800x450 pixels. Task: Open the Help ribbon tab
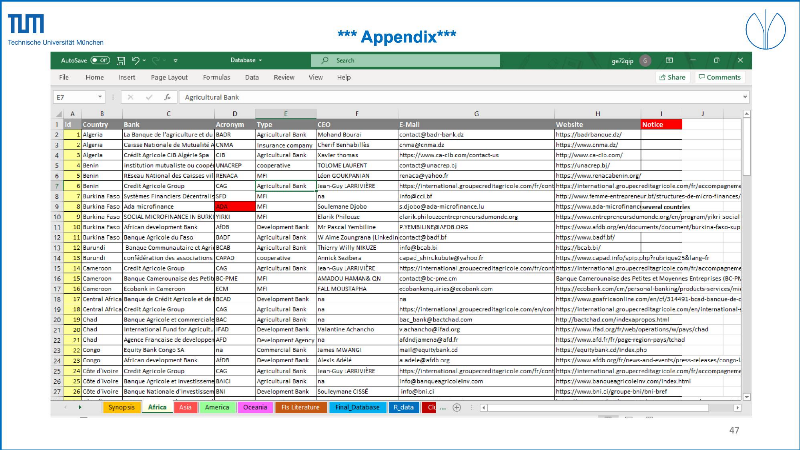click(344, 78)
